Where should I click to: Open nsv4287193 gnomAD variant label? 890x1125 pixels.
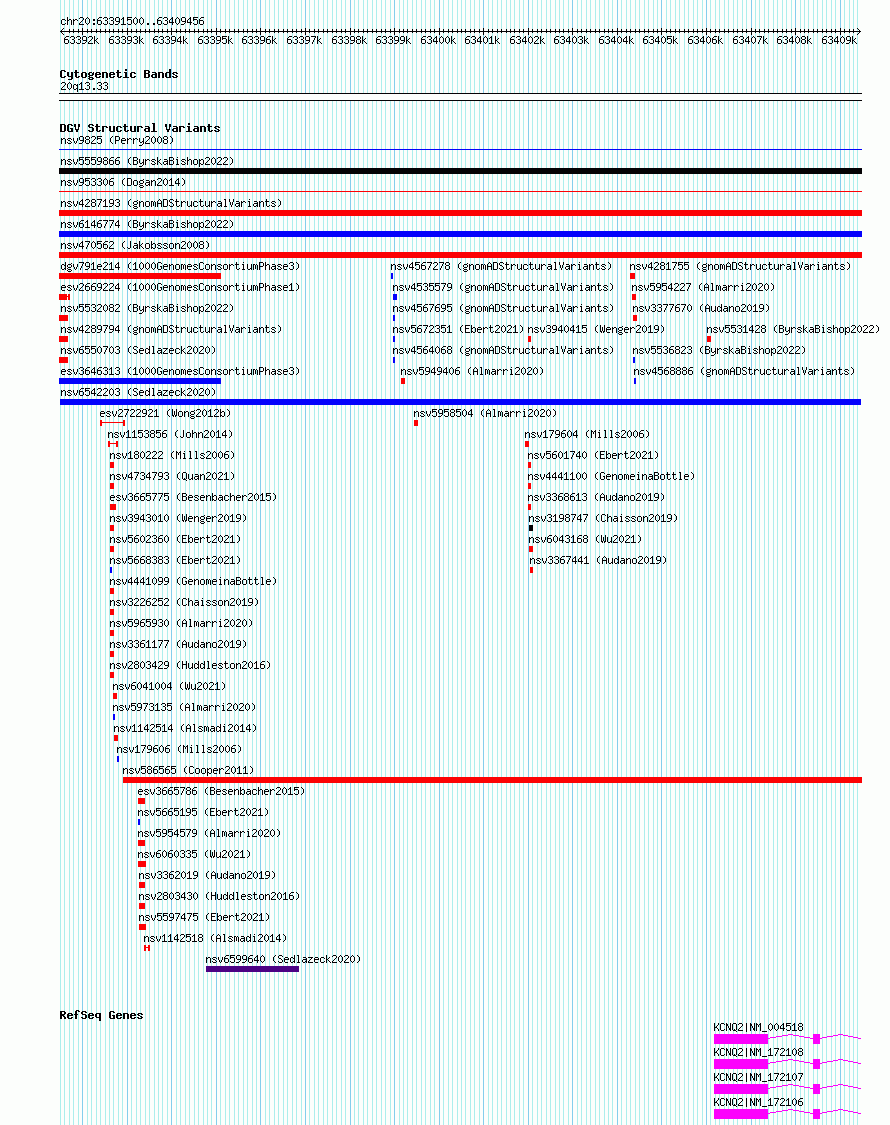tap(171, 203)
